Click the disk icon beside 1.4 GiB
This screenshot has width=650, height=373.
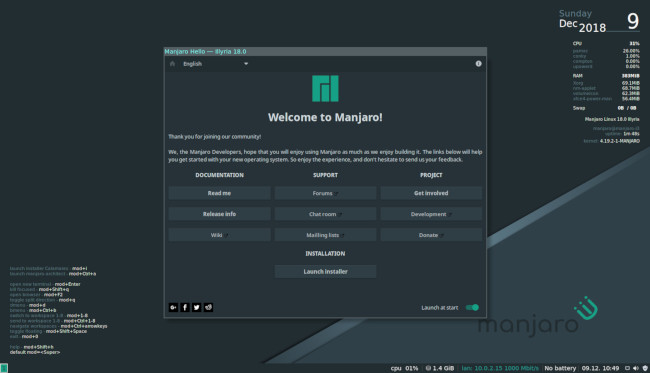click(428, 368)
